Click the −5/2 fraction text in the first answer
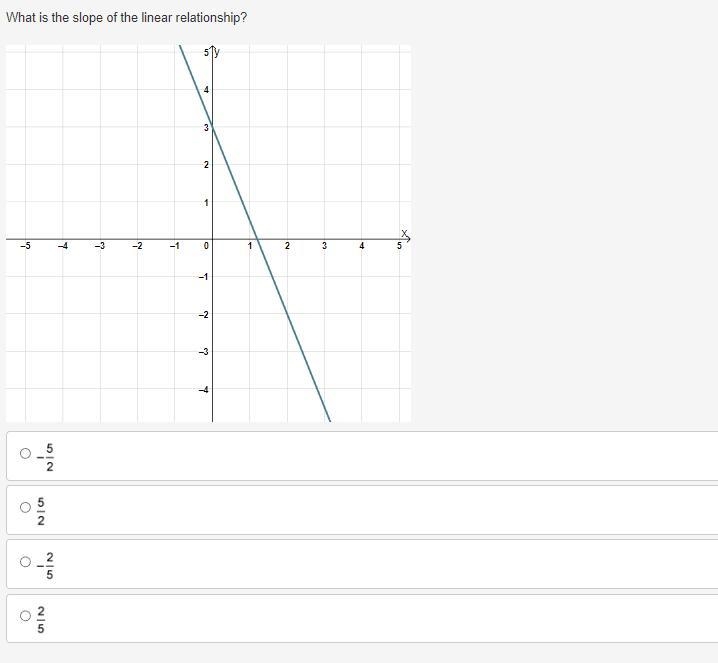Screen dimensions: 718x663 [46, 457]
